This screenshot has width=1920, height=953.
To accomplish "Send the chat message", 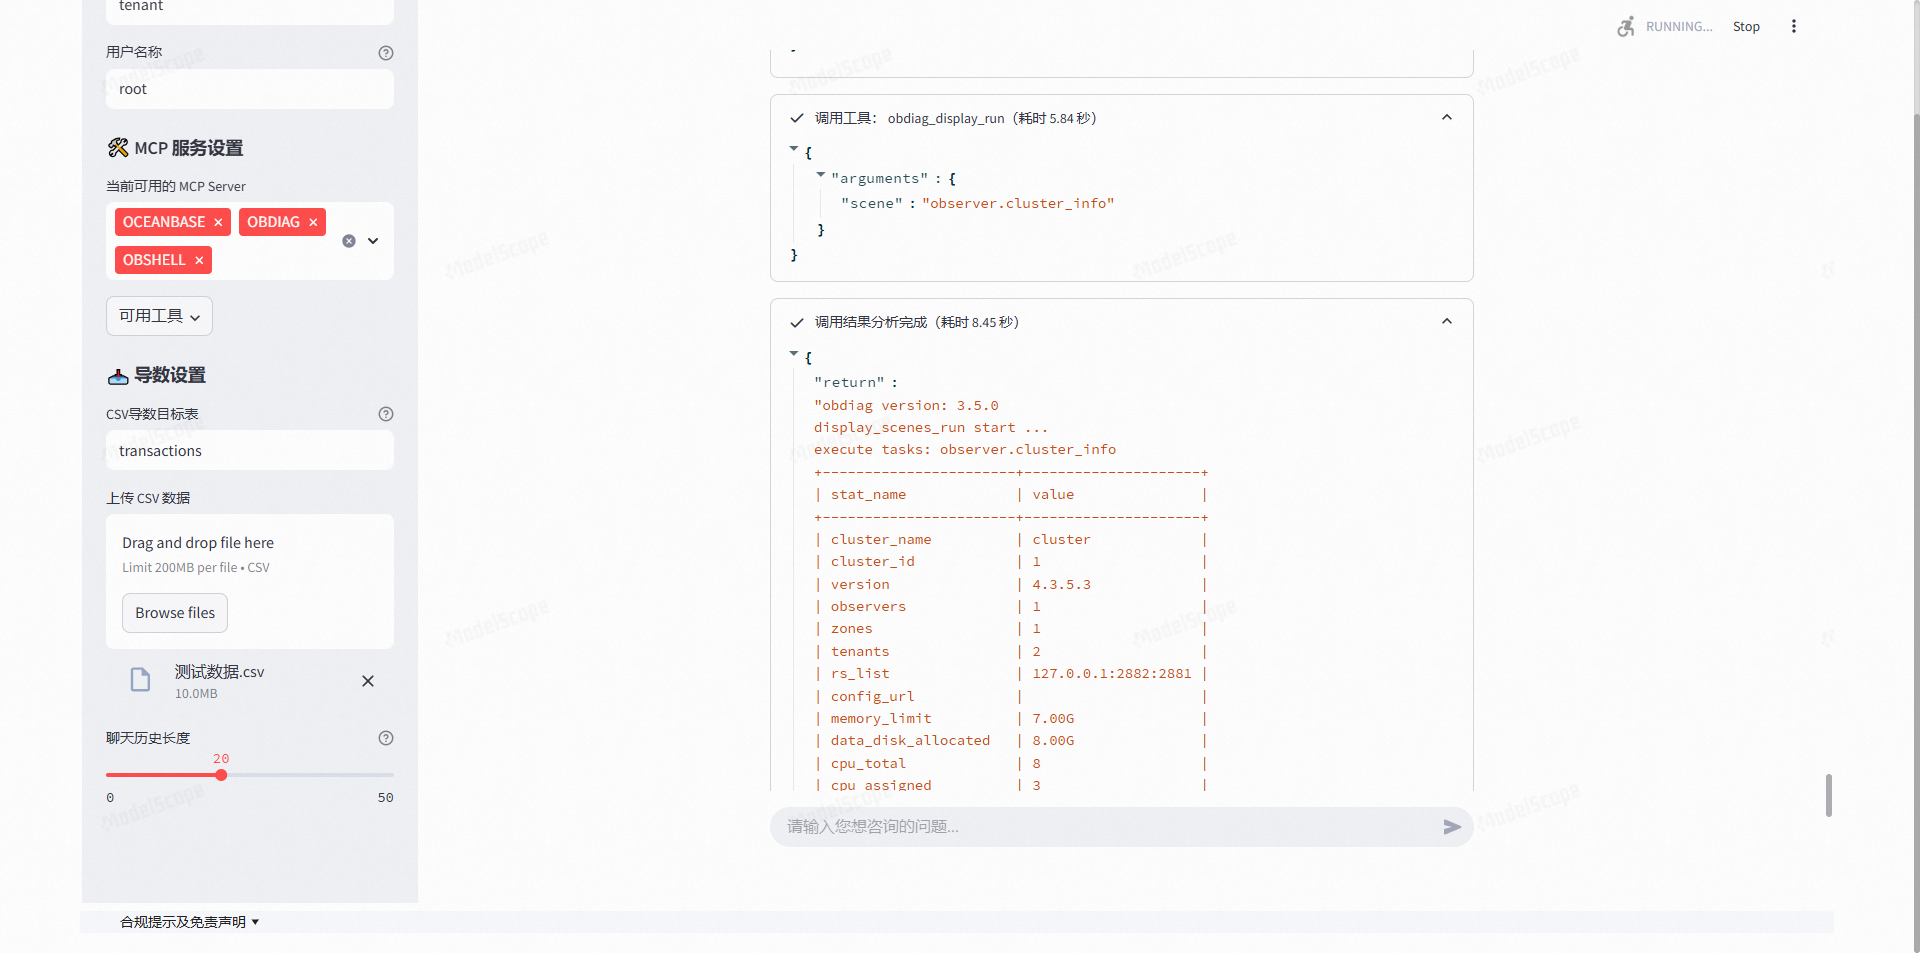I will click(x=1452, y=827).
